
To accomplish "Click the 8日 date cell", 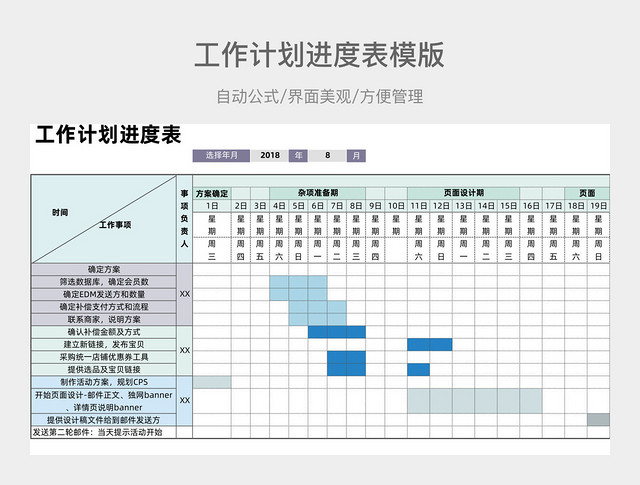I will tap(356, 206).
